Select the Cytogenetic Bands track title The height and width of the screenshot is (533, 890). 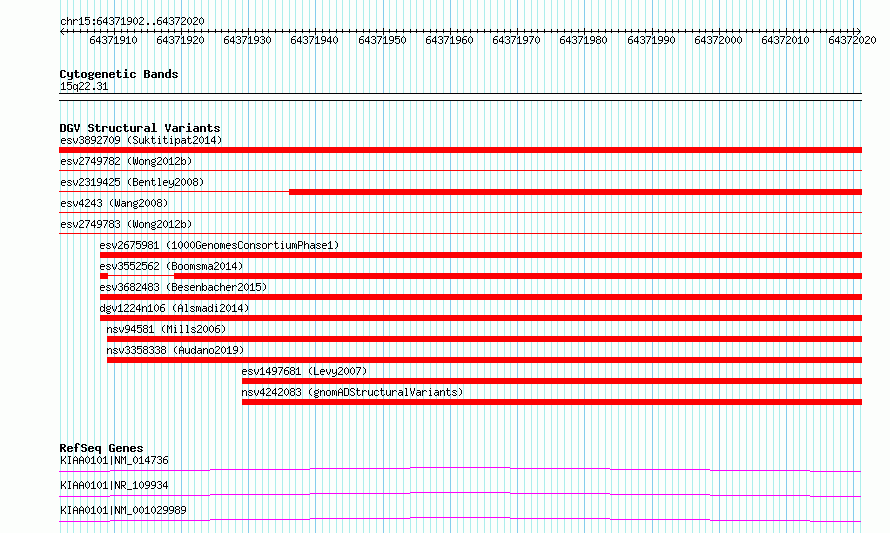click(x=119, y=74)
